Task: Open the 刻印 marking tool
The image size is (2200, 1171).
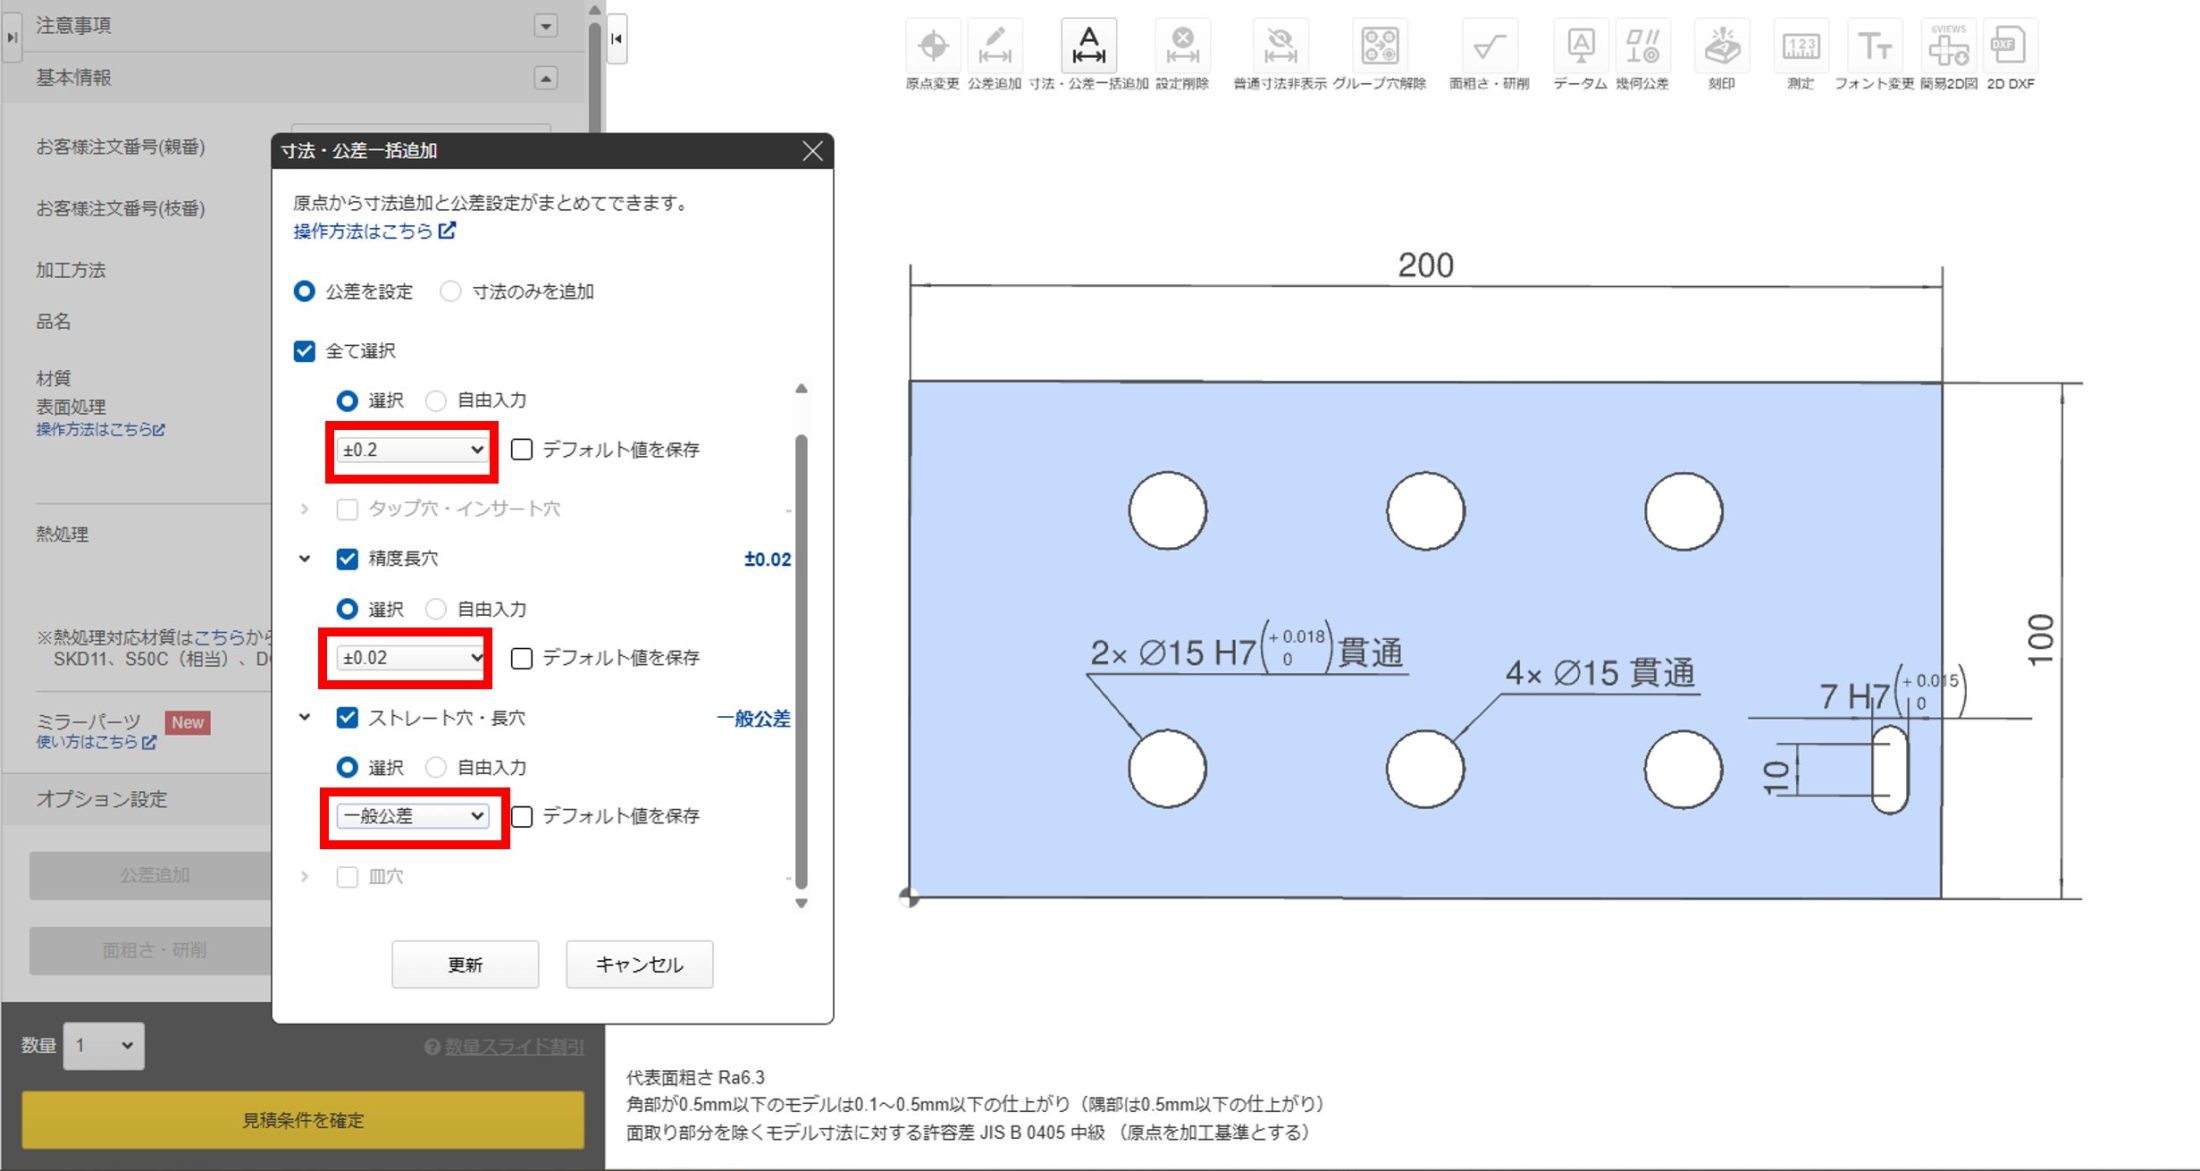Action: [x=1722, y=45]
